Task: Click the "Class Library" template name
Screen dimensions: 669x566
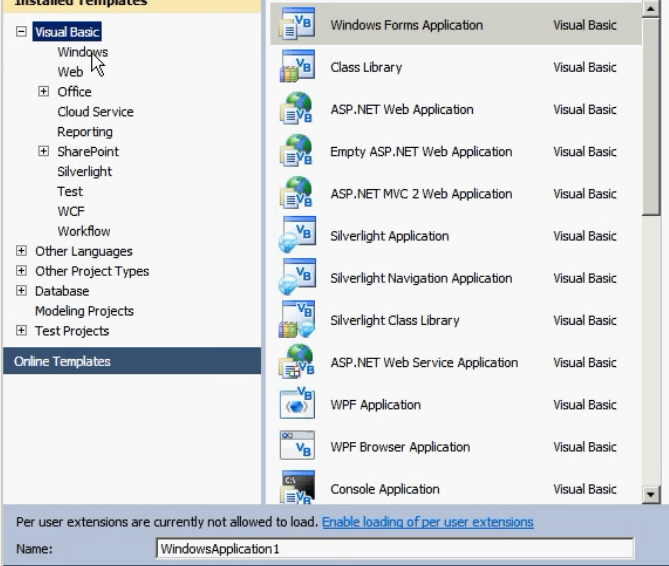Action: (366, 67)
